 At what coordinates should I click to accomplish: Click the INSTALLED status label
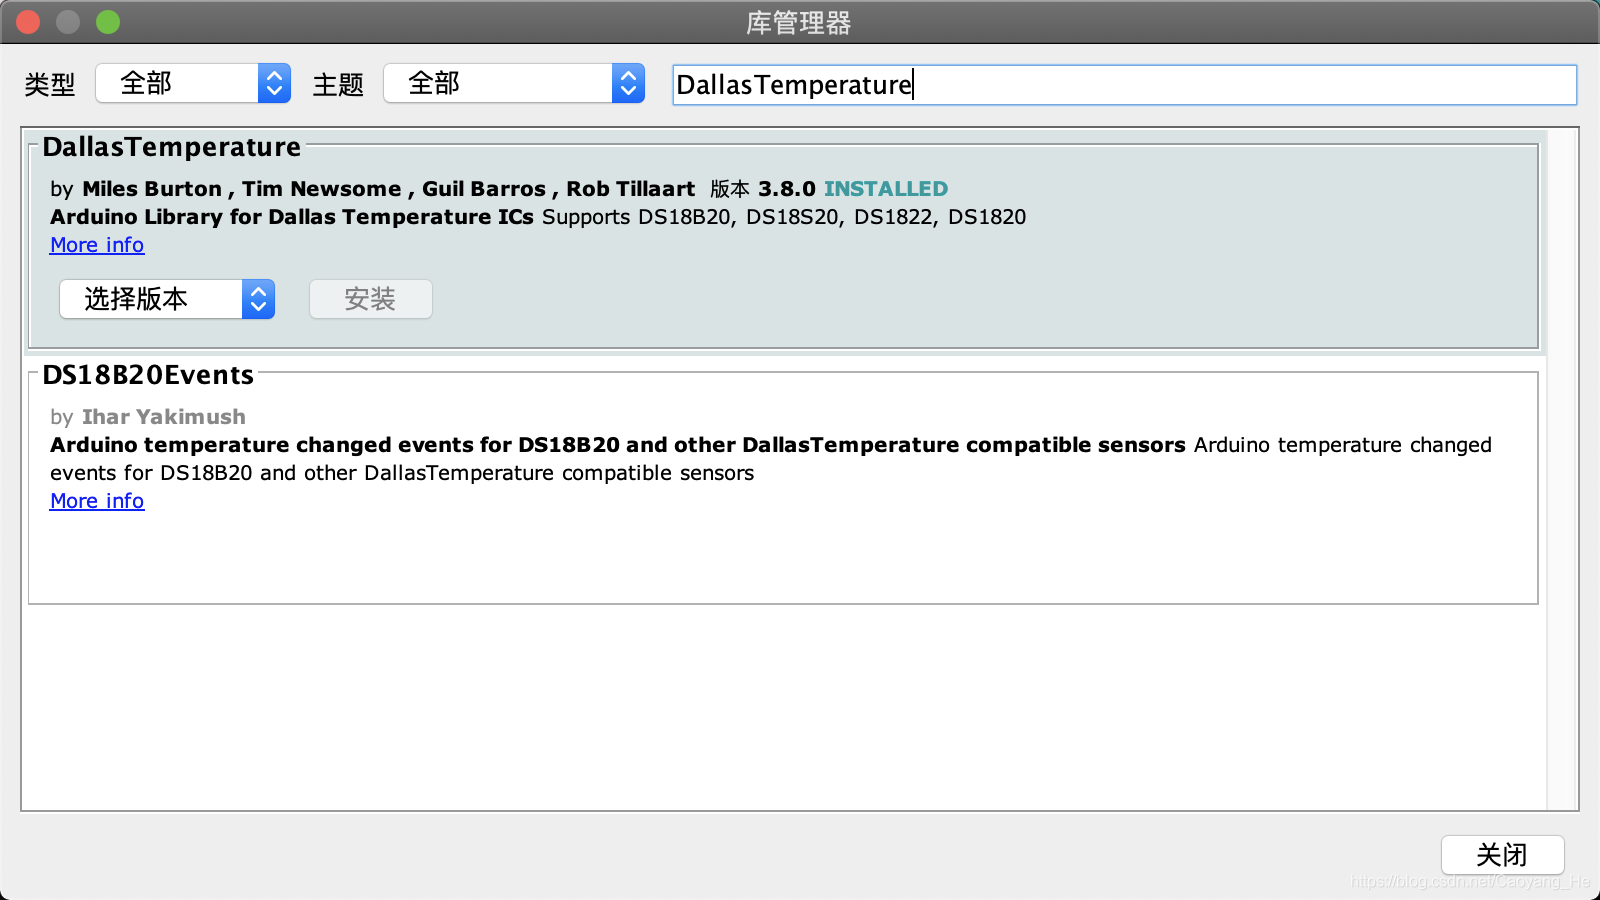point(886,189)
